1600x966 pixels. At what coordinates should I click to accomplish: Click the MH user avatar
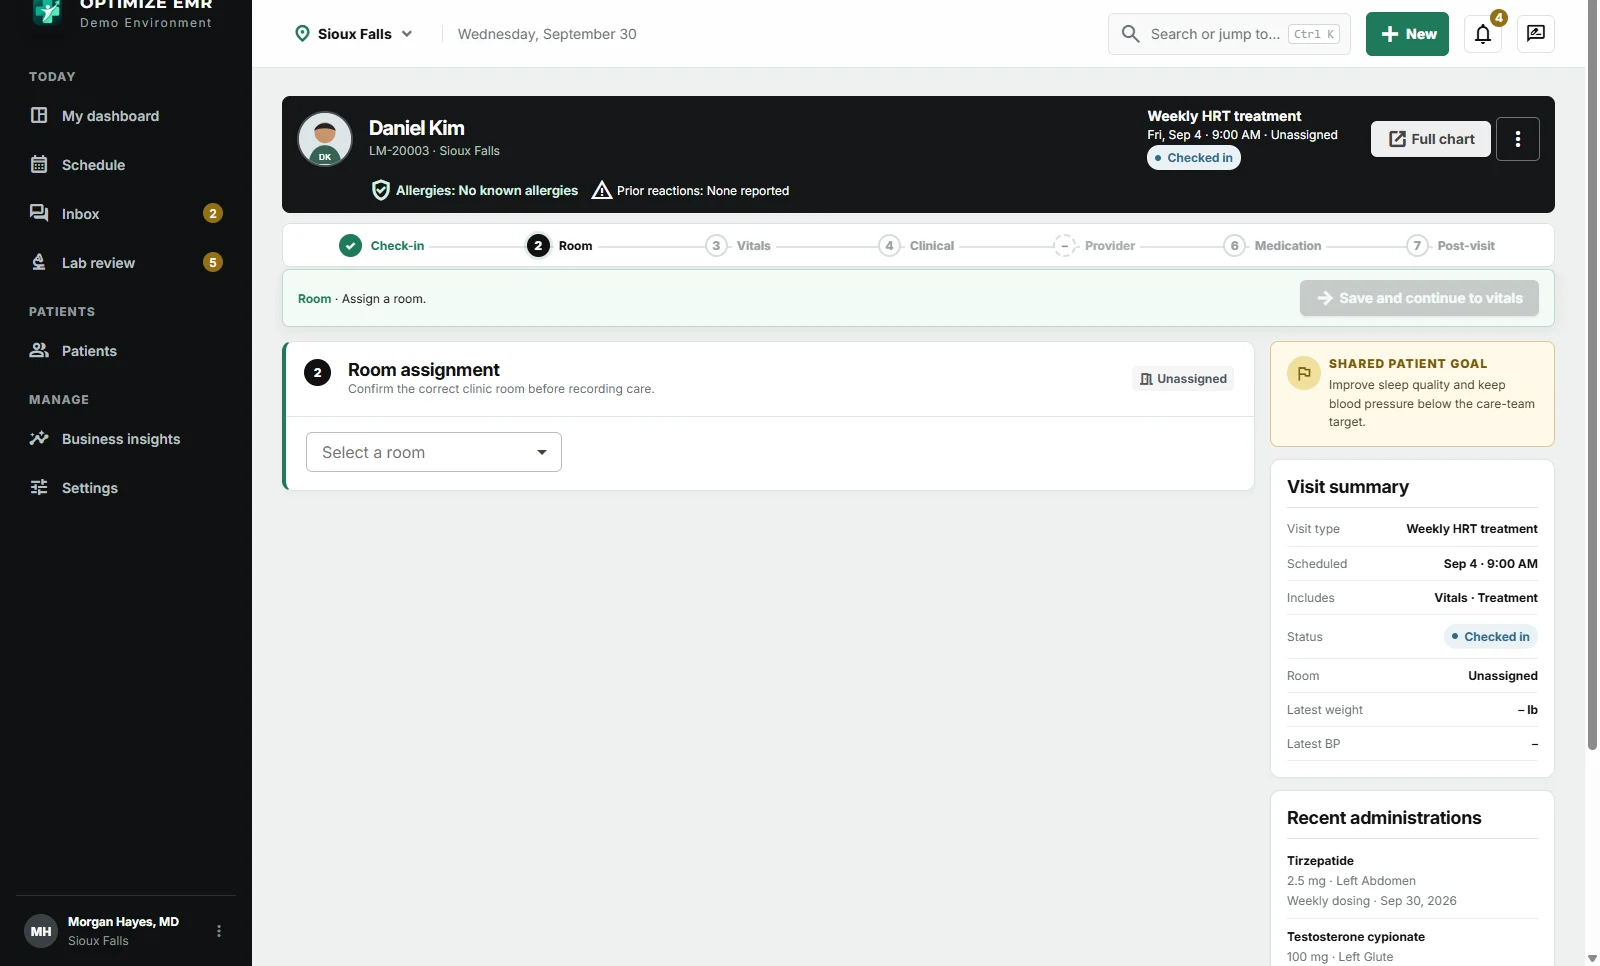[41, 931]
